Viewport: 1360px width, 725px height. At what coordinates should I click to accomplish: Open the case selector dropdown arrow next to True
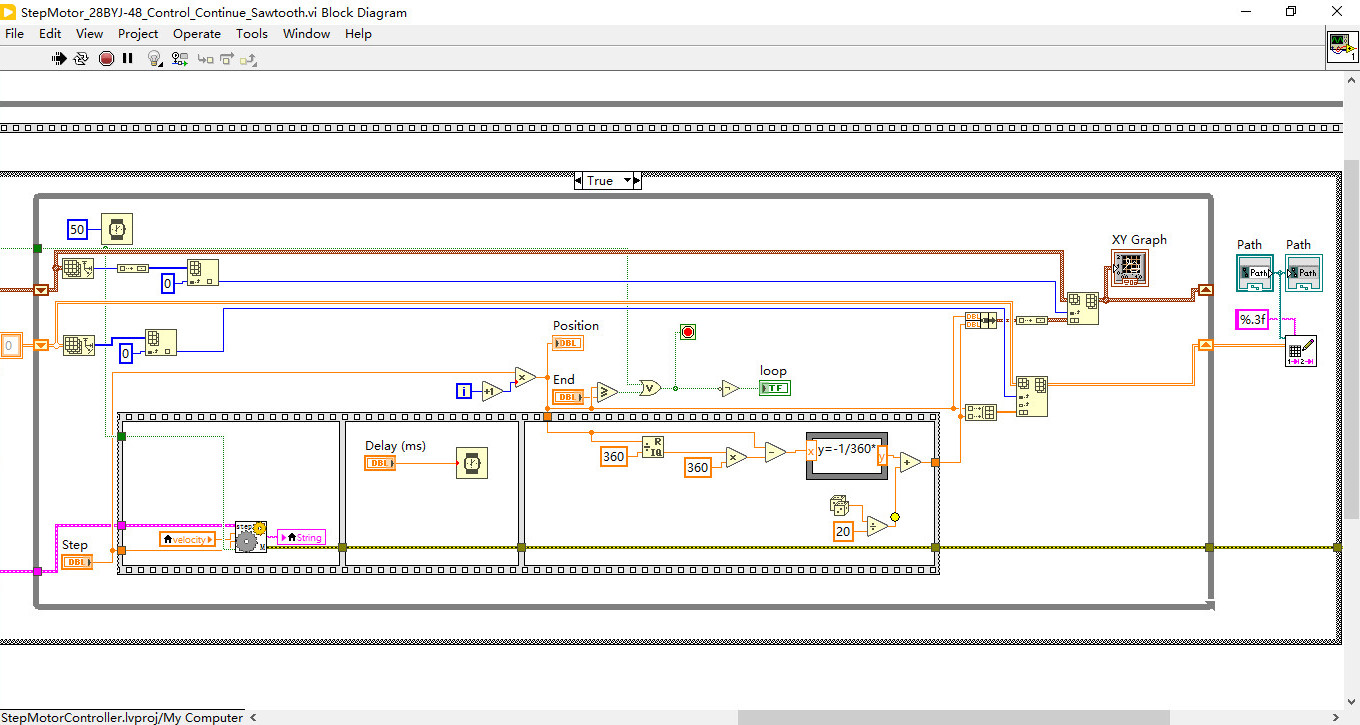[628, 181]
